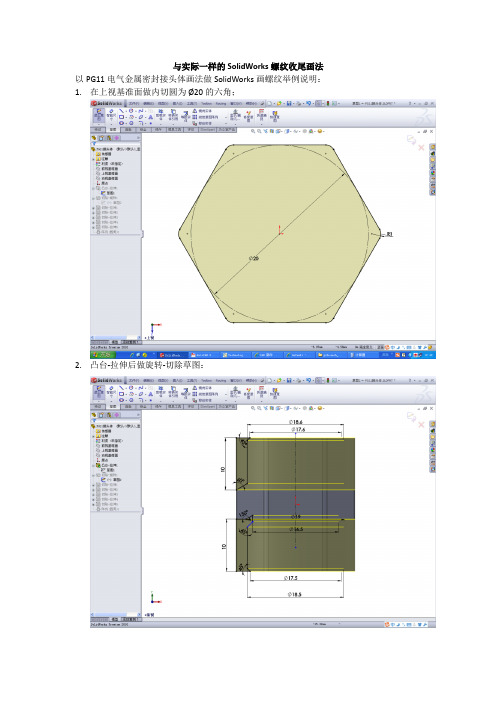Select the Ø20 dimension on the hexagon sketch
Image resolution: width=496 pixels, height=702 pixels.
pos(254,258)
